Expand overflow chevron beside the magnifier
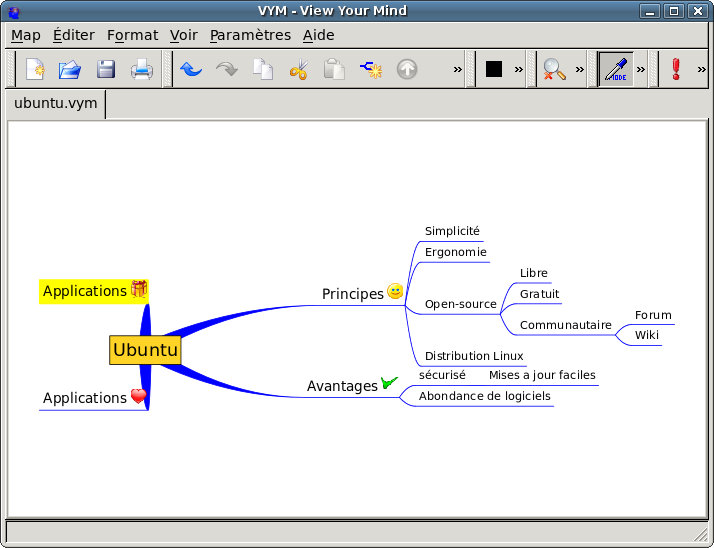 click(x=580, y=70)
